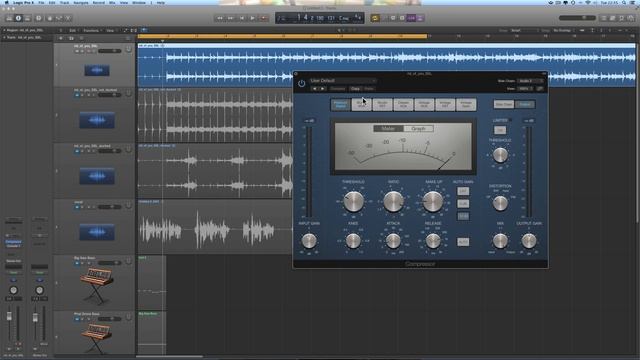Click the Output Gain knob
This screenshot has width=640, height=360.
coord(529,241)
